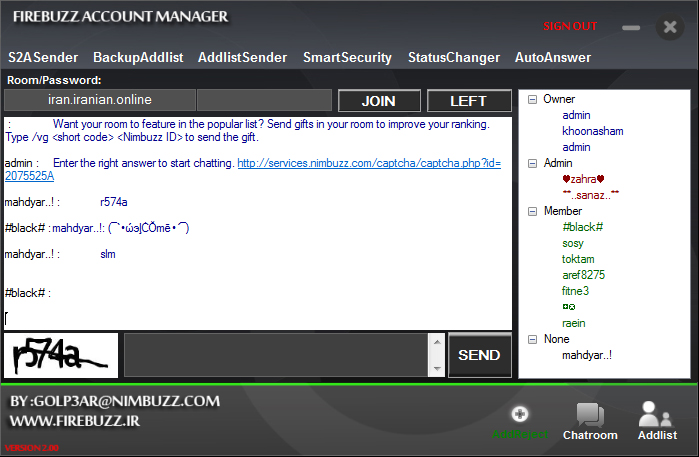Select the symbol-named member below fitne3

click(x=569, y=307)
